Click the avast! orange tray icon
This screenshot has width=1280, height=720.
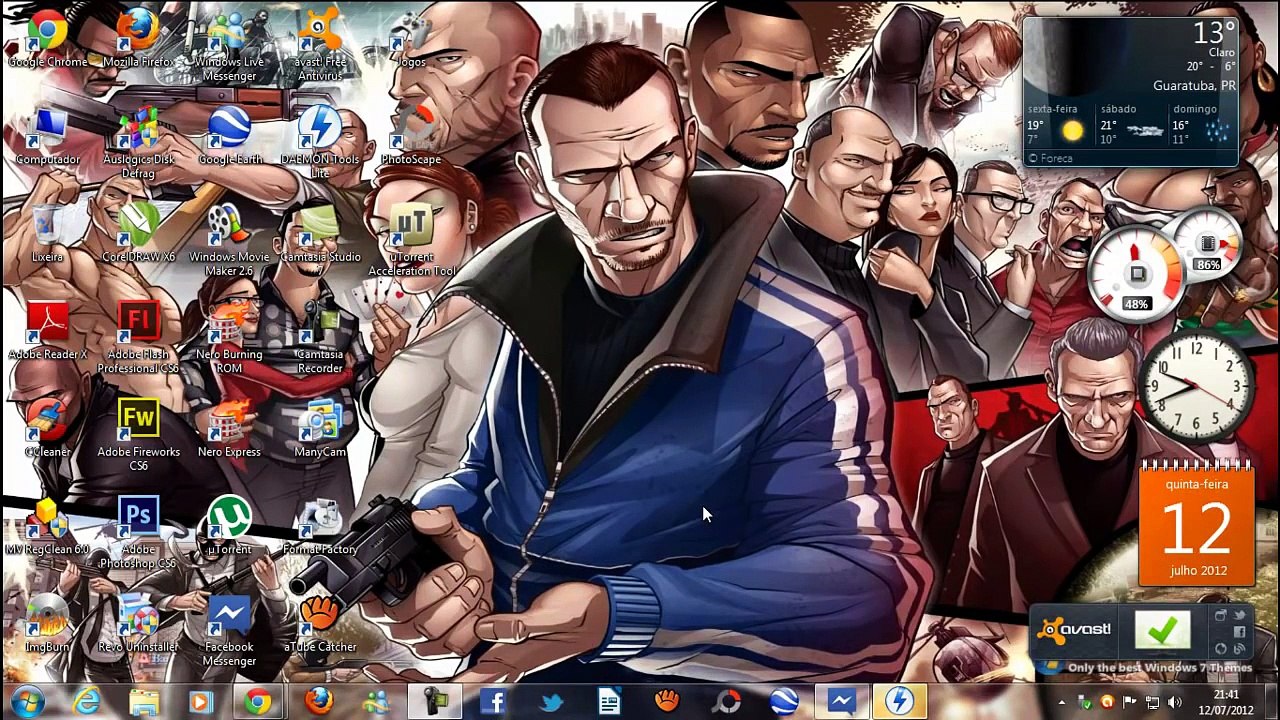(x=1107, y=703)
